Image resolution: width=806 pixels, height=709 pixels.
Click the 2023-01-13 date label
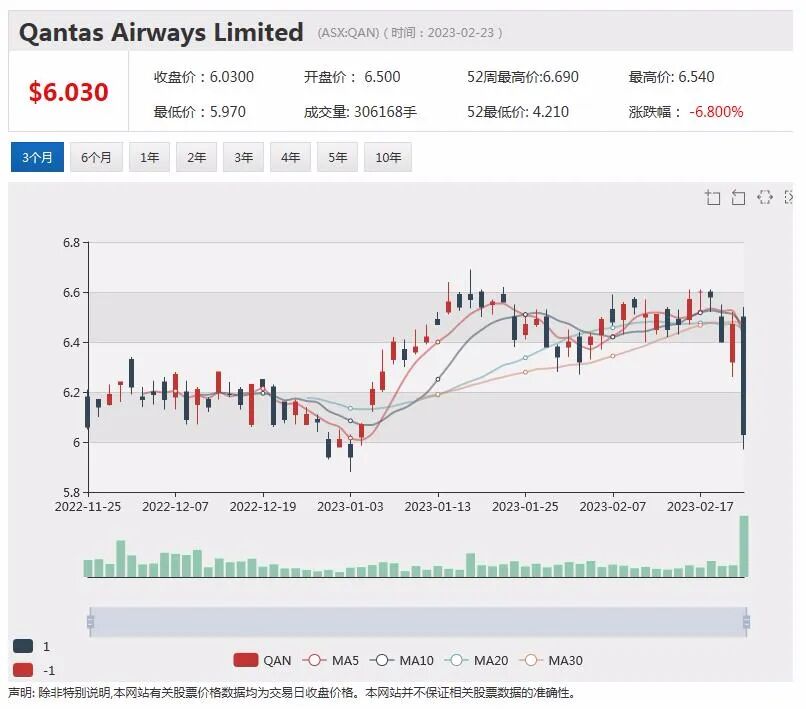pyautogui.click(x=437, y=507)
